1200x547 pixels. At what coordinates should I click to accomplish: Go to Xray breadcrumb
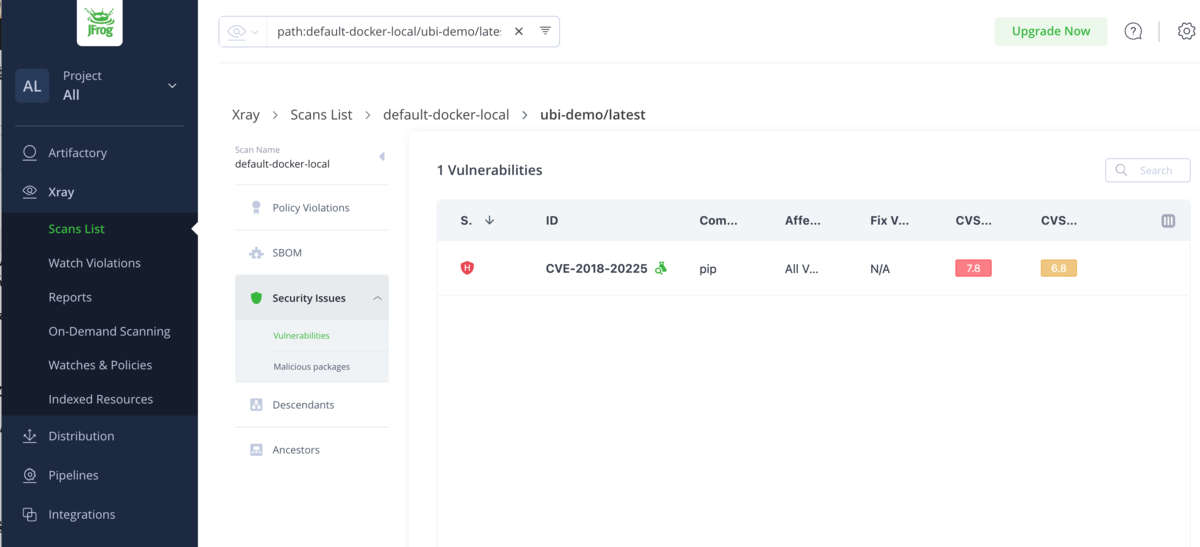[x=246, y=115]
